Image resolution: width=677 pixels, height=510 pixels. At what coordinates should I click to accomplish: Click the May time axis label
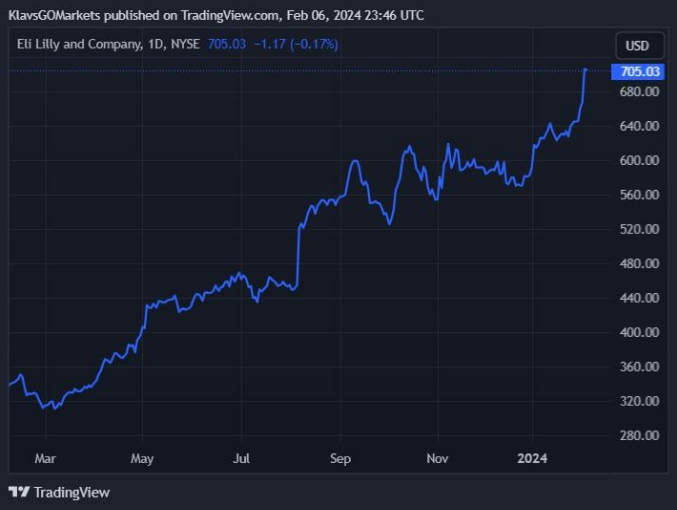click(142, 459)
